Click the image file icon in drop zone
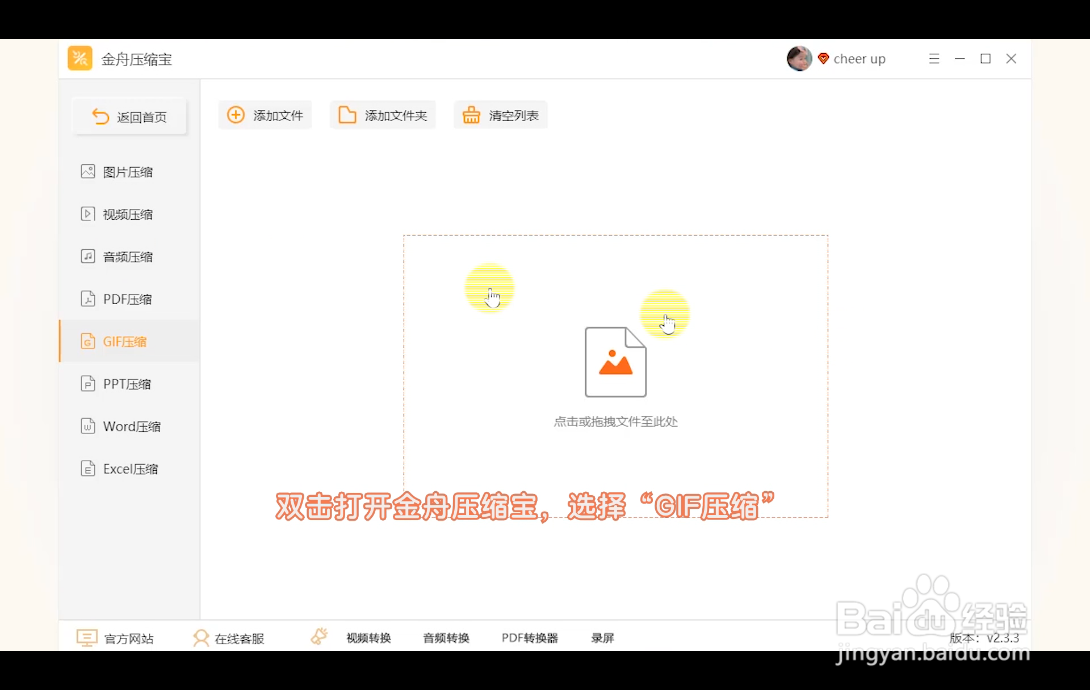The height and width of the screenshot is (690, 1090). point(615,362)
